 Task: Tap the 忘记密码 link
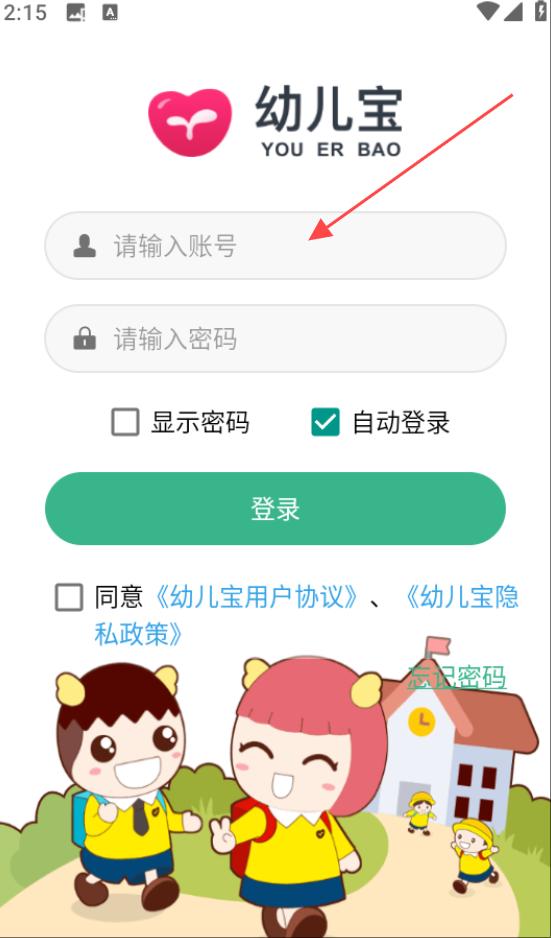[x=457, y=677]
